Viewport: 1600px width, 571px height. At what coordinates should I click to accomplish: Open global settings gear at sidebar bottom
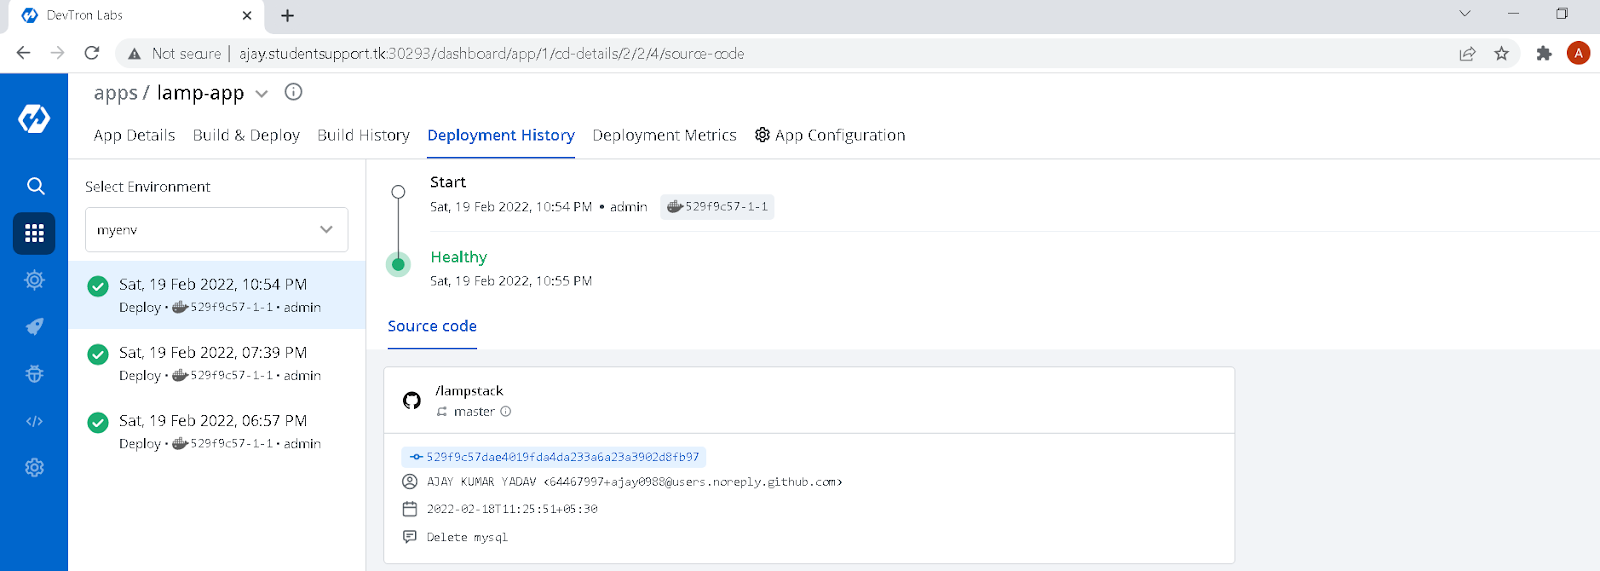click(35, 467)
